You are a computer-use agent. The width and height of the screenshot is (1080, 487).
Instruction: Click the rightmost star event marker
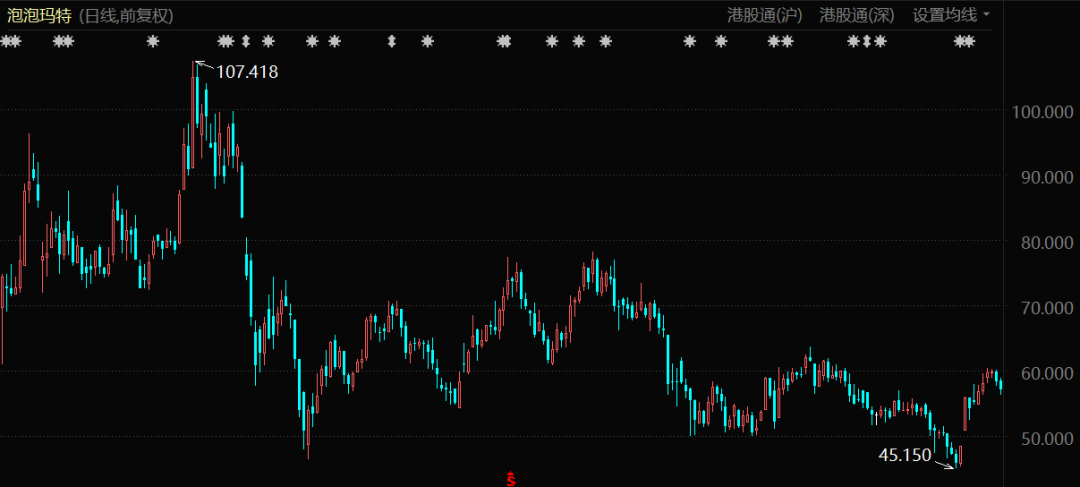(970, 42)
